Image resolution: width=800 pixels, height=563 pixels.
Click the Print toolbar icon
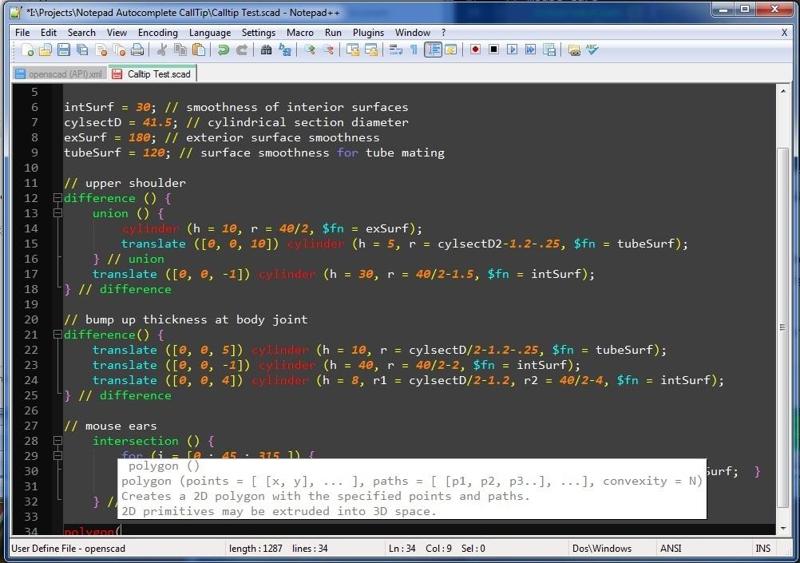pyautogui.click(x=137, y=50)
